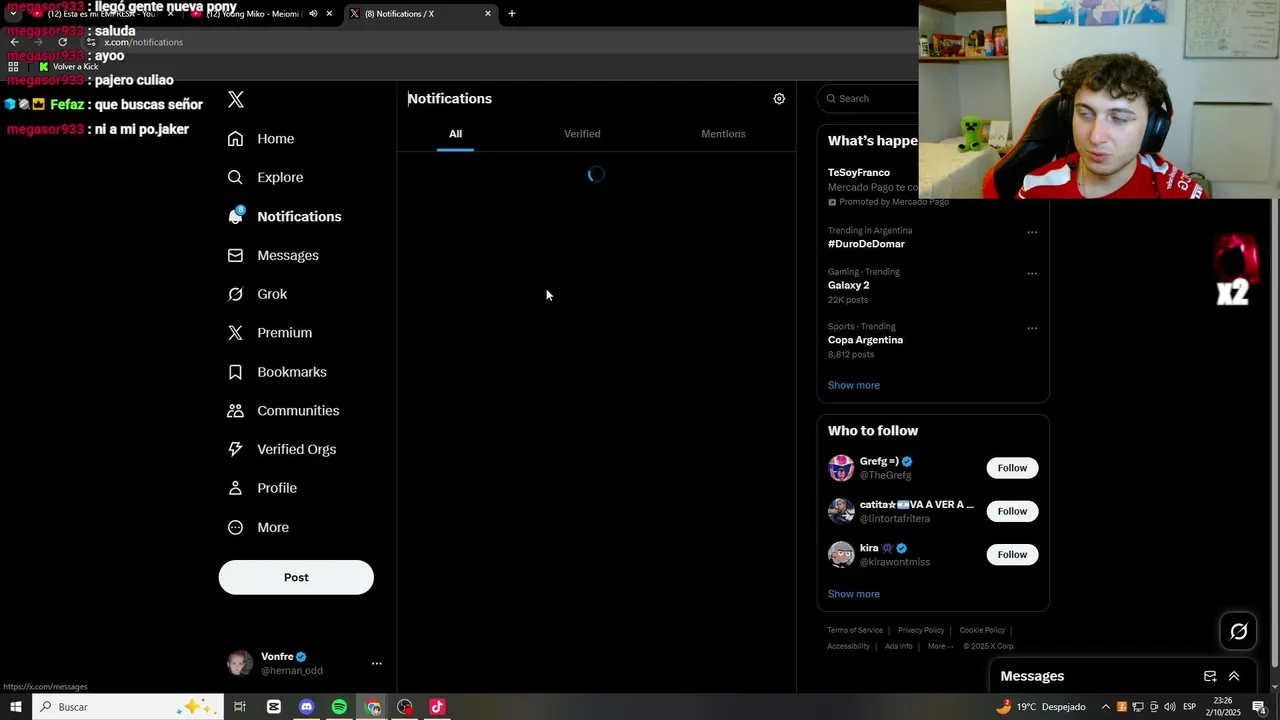Screen dimensions: 1280x720
Task: Switch to the Verified notifications tab
Action: [x=582, y=134]
